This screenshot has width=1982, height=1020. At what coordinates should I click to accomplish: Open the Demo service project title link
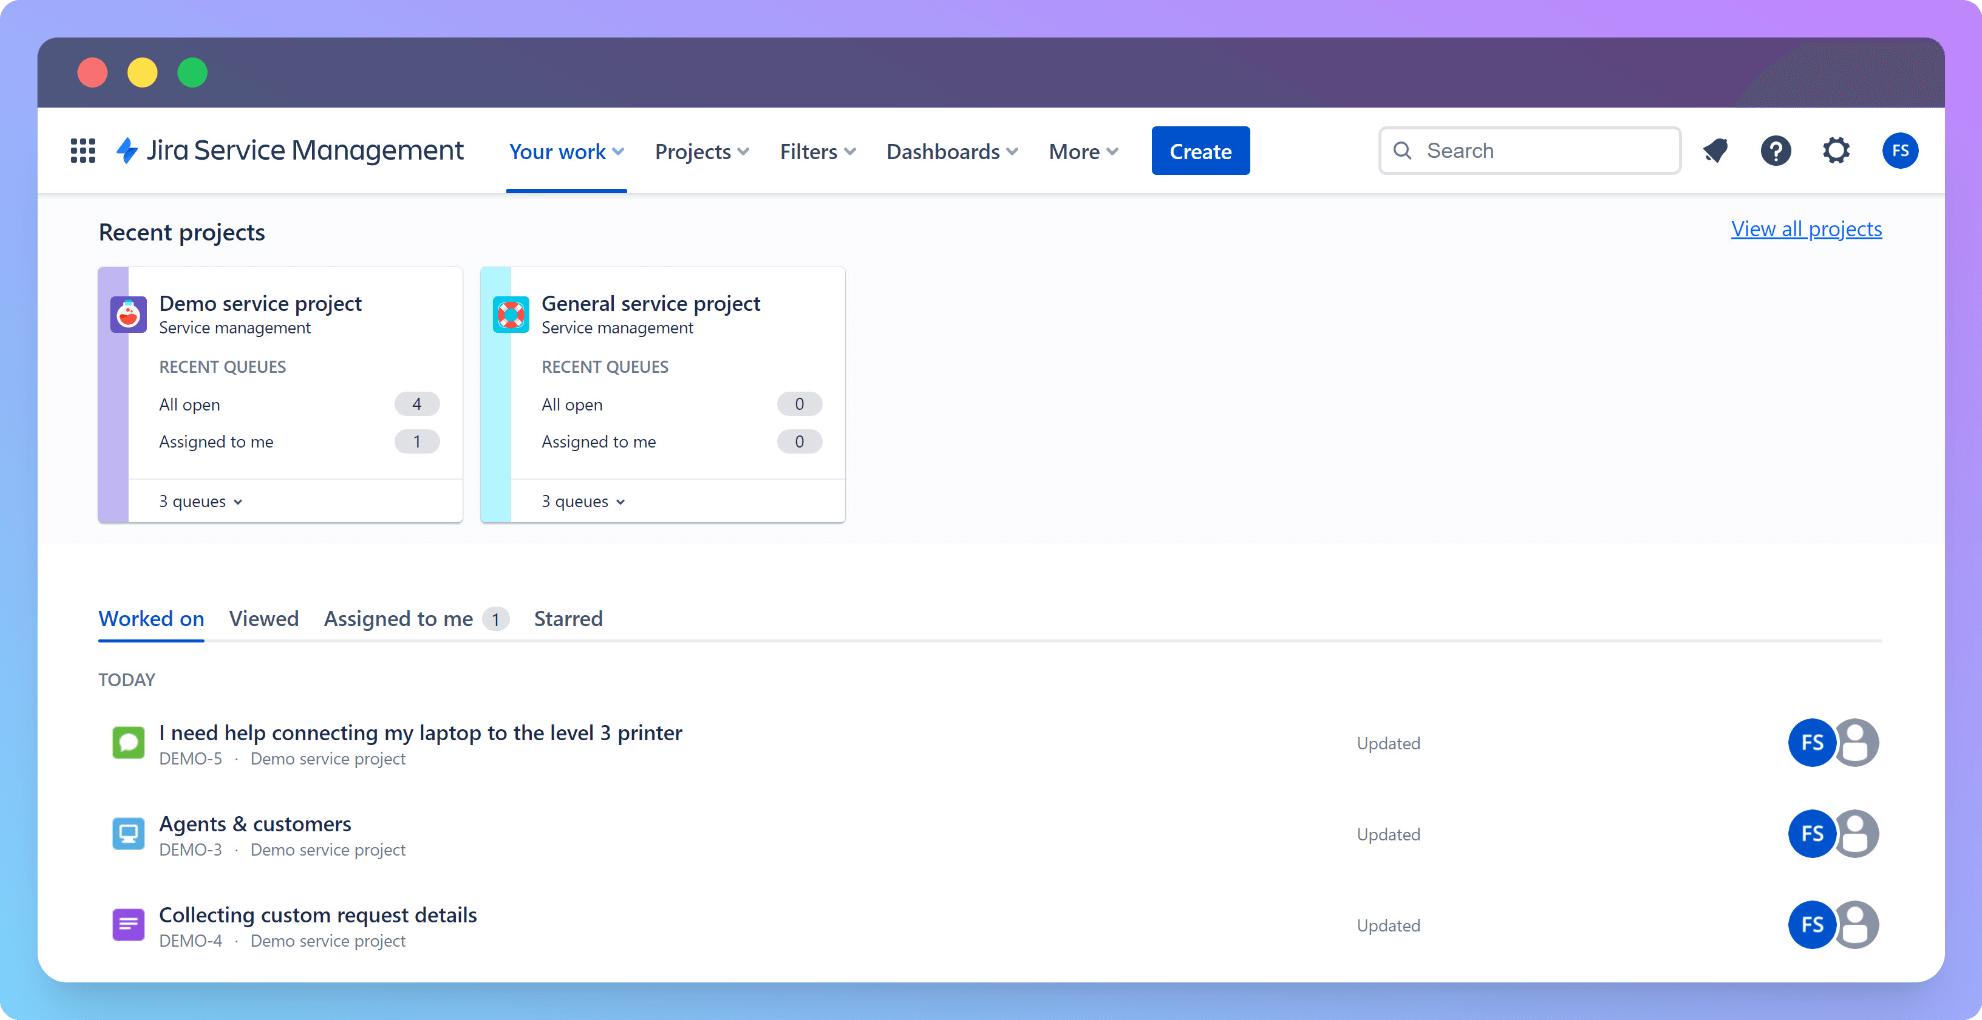tap(260, 304)
